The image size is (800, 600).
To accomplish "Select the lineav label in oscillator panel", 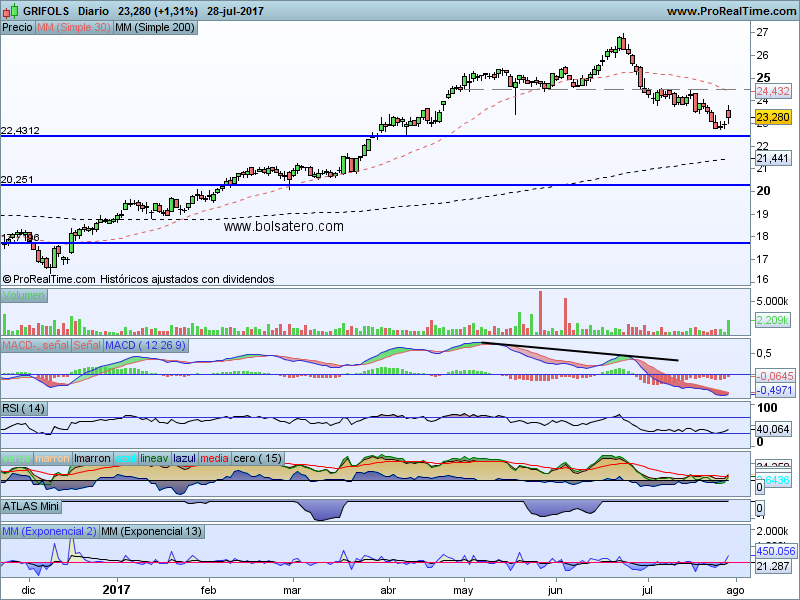I will [x=154, y=458].
